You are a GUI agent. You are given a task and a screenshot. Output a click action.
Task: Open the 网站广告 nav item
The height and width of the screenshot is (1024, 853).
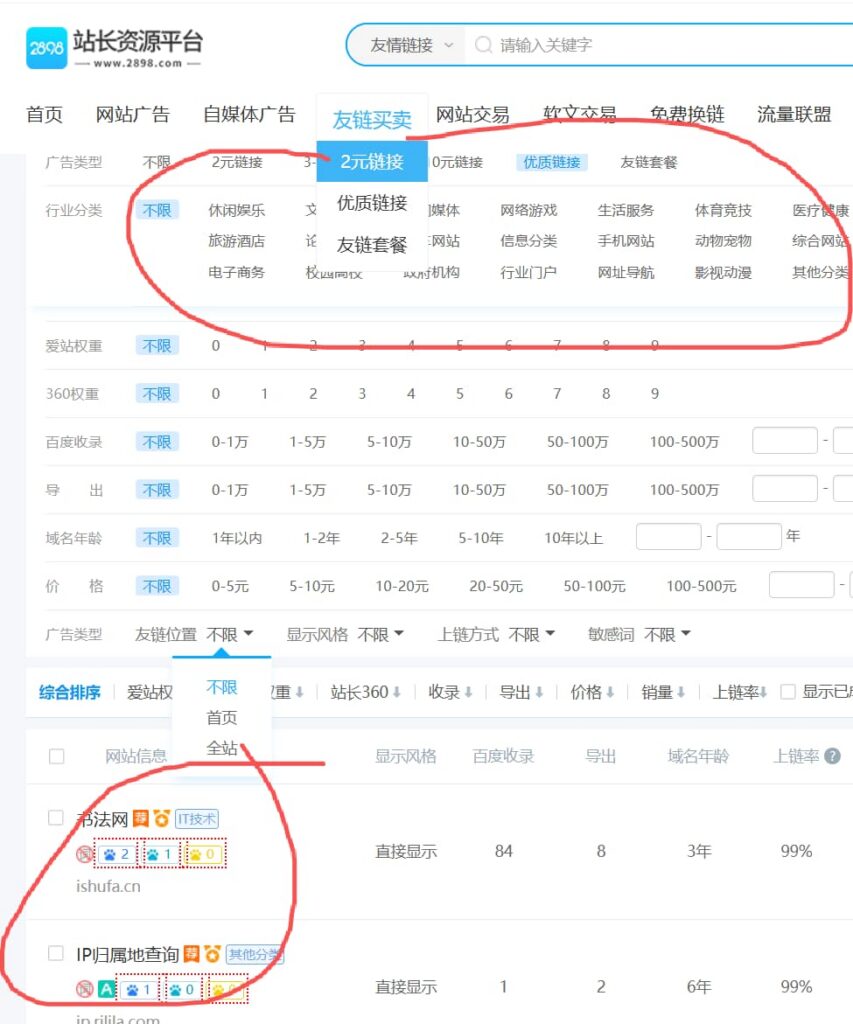click(133, 114)
